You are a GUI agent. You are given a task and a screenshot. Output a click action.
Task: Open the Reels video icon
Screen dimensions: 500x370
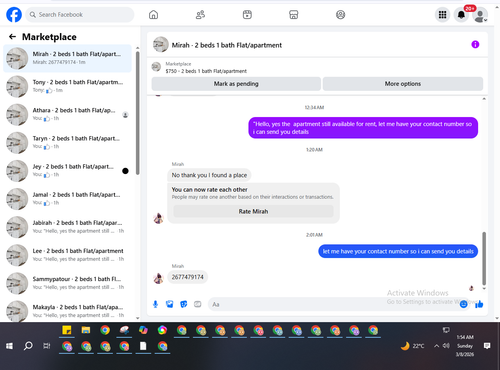point(247,15)
